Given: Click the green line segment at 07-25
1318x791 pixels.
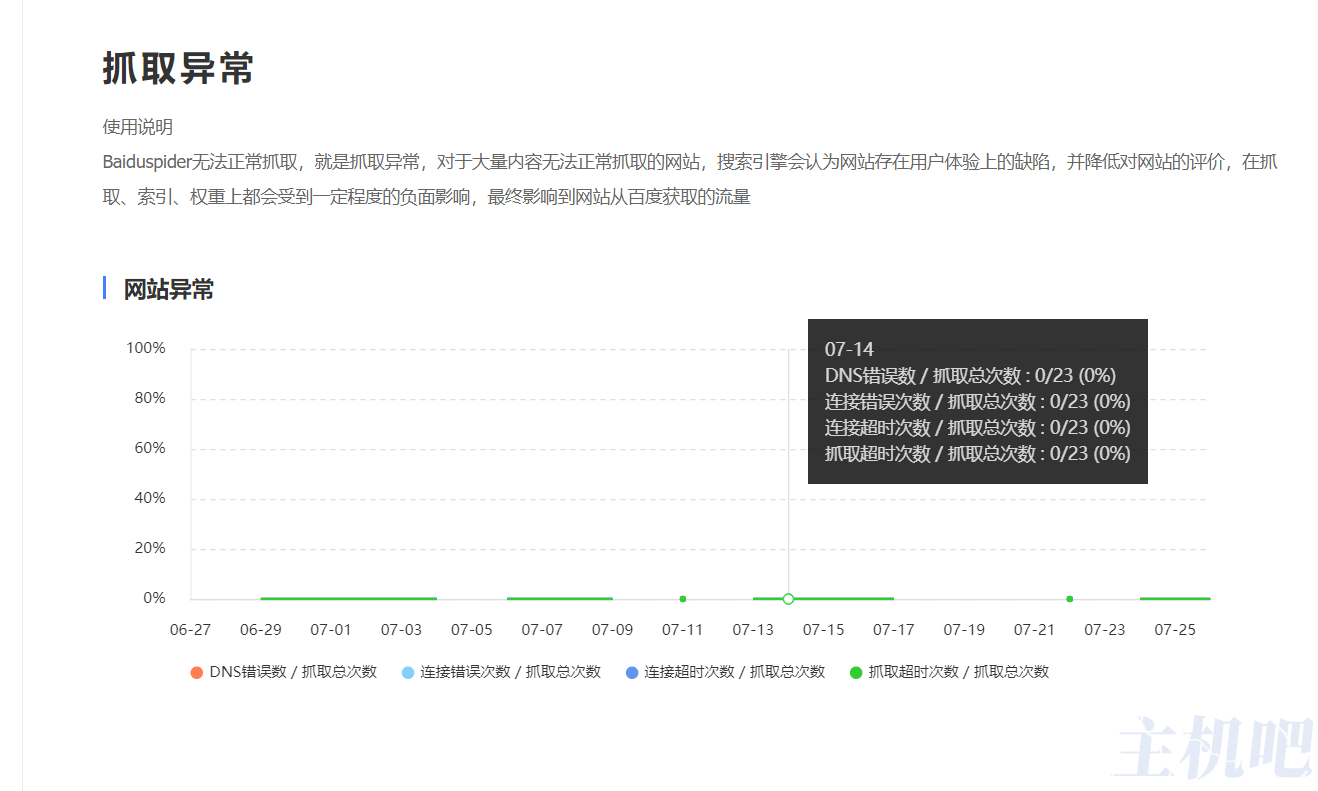Looking at the screenshot, I should tap(1175, 599).
